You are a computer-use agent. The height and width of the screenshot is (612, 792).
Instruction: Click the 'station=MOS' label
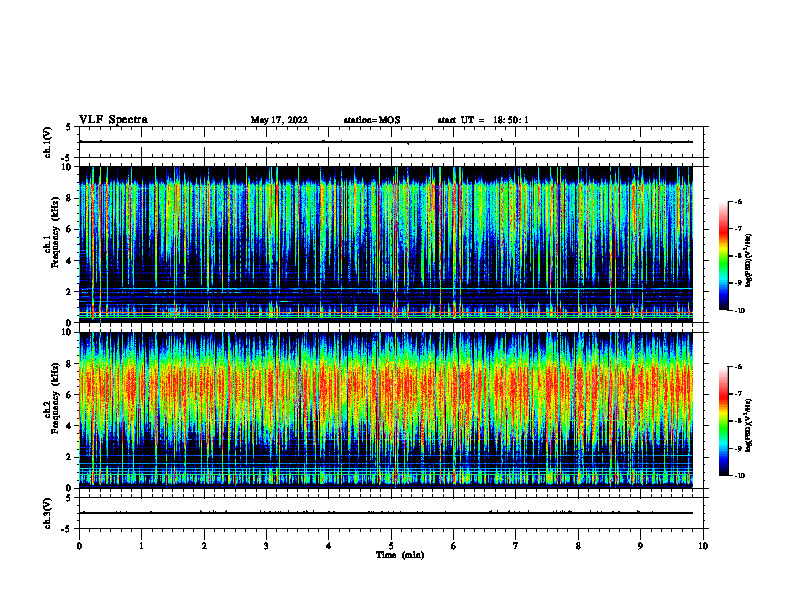372,120
